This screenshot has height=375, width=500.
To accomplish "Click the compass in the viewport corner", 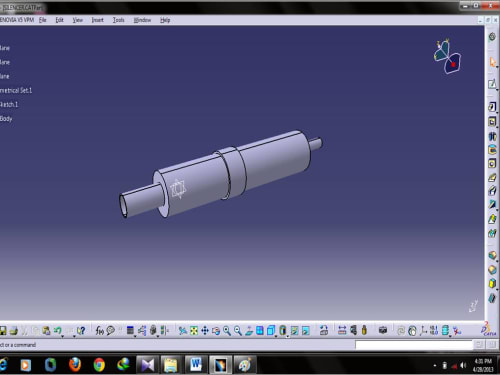I will (x=447, y=57).
